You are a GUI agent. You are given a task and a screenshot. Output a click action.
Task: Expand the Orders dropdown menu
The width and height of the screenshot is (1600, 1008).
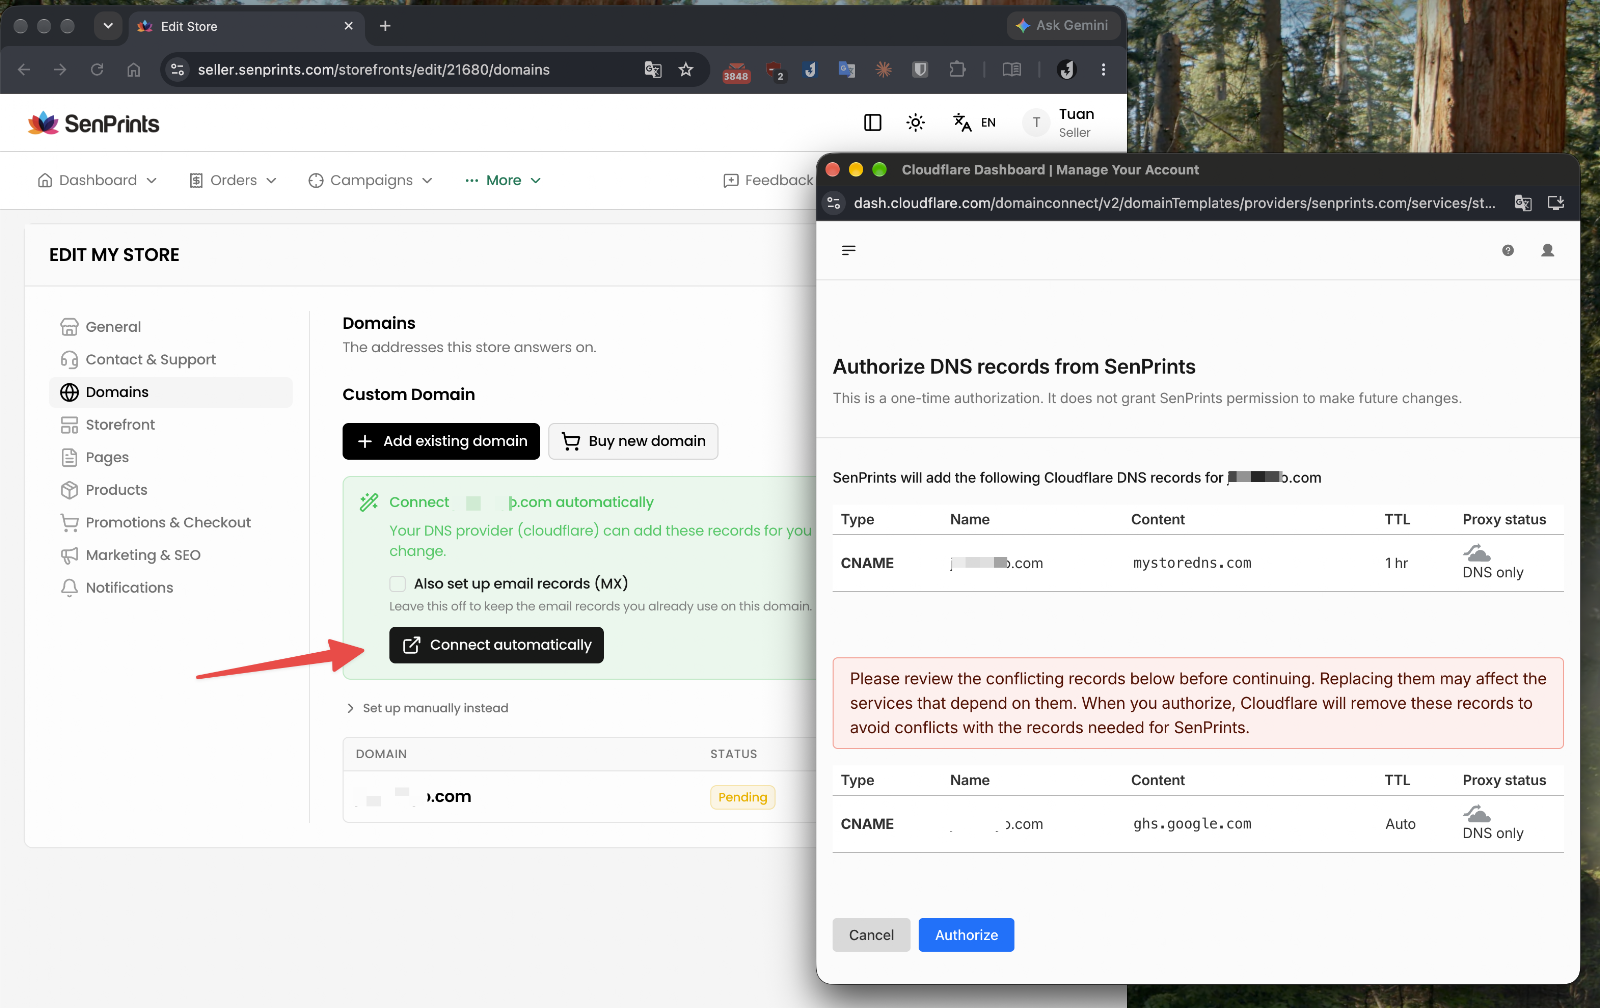[233, 180]
